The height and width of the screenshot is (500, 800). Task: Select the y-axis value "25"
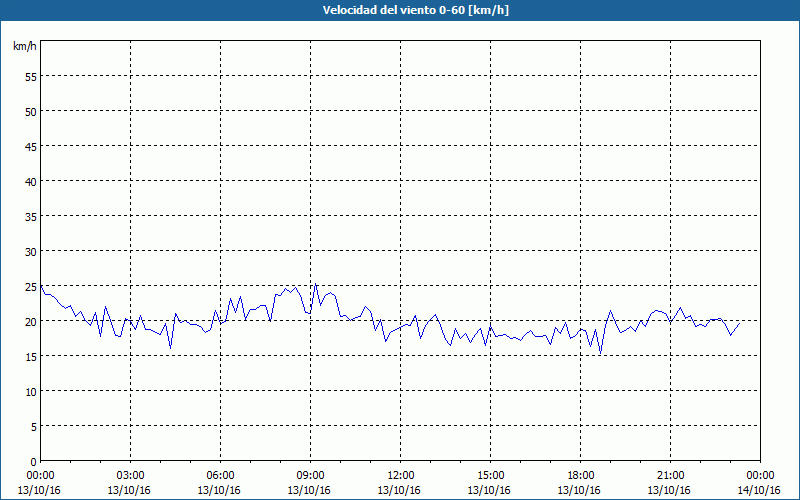(31, 287)
